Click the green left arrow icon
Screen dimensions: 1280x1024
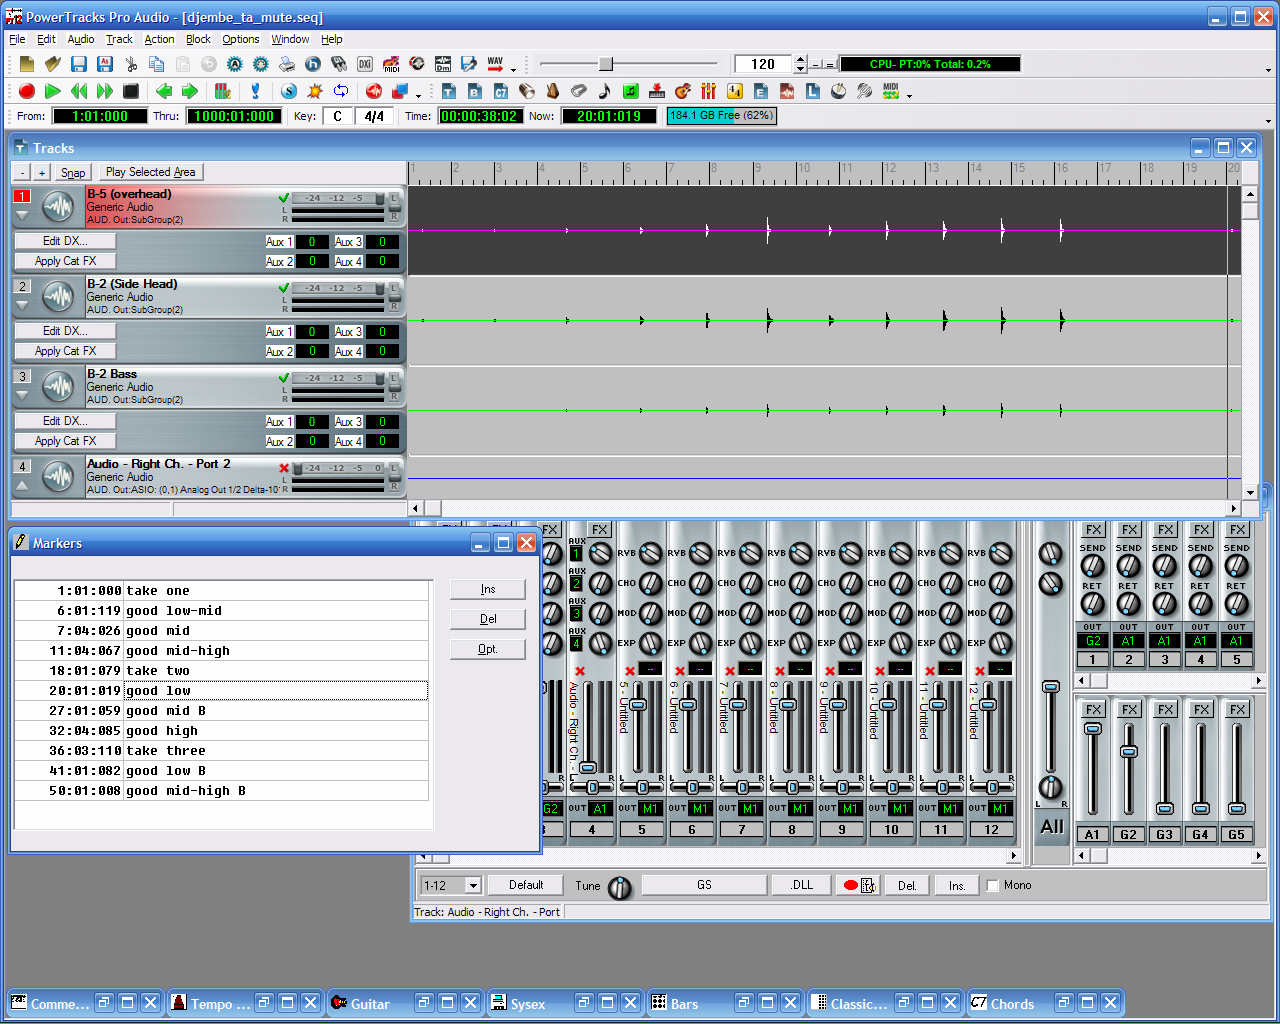pos(163,91)
